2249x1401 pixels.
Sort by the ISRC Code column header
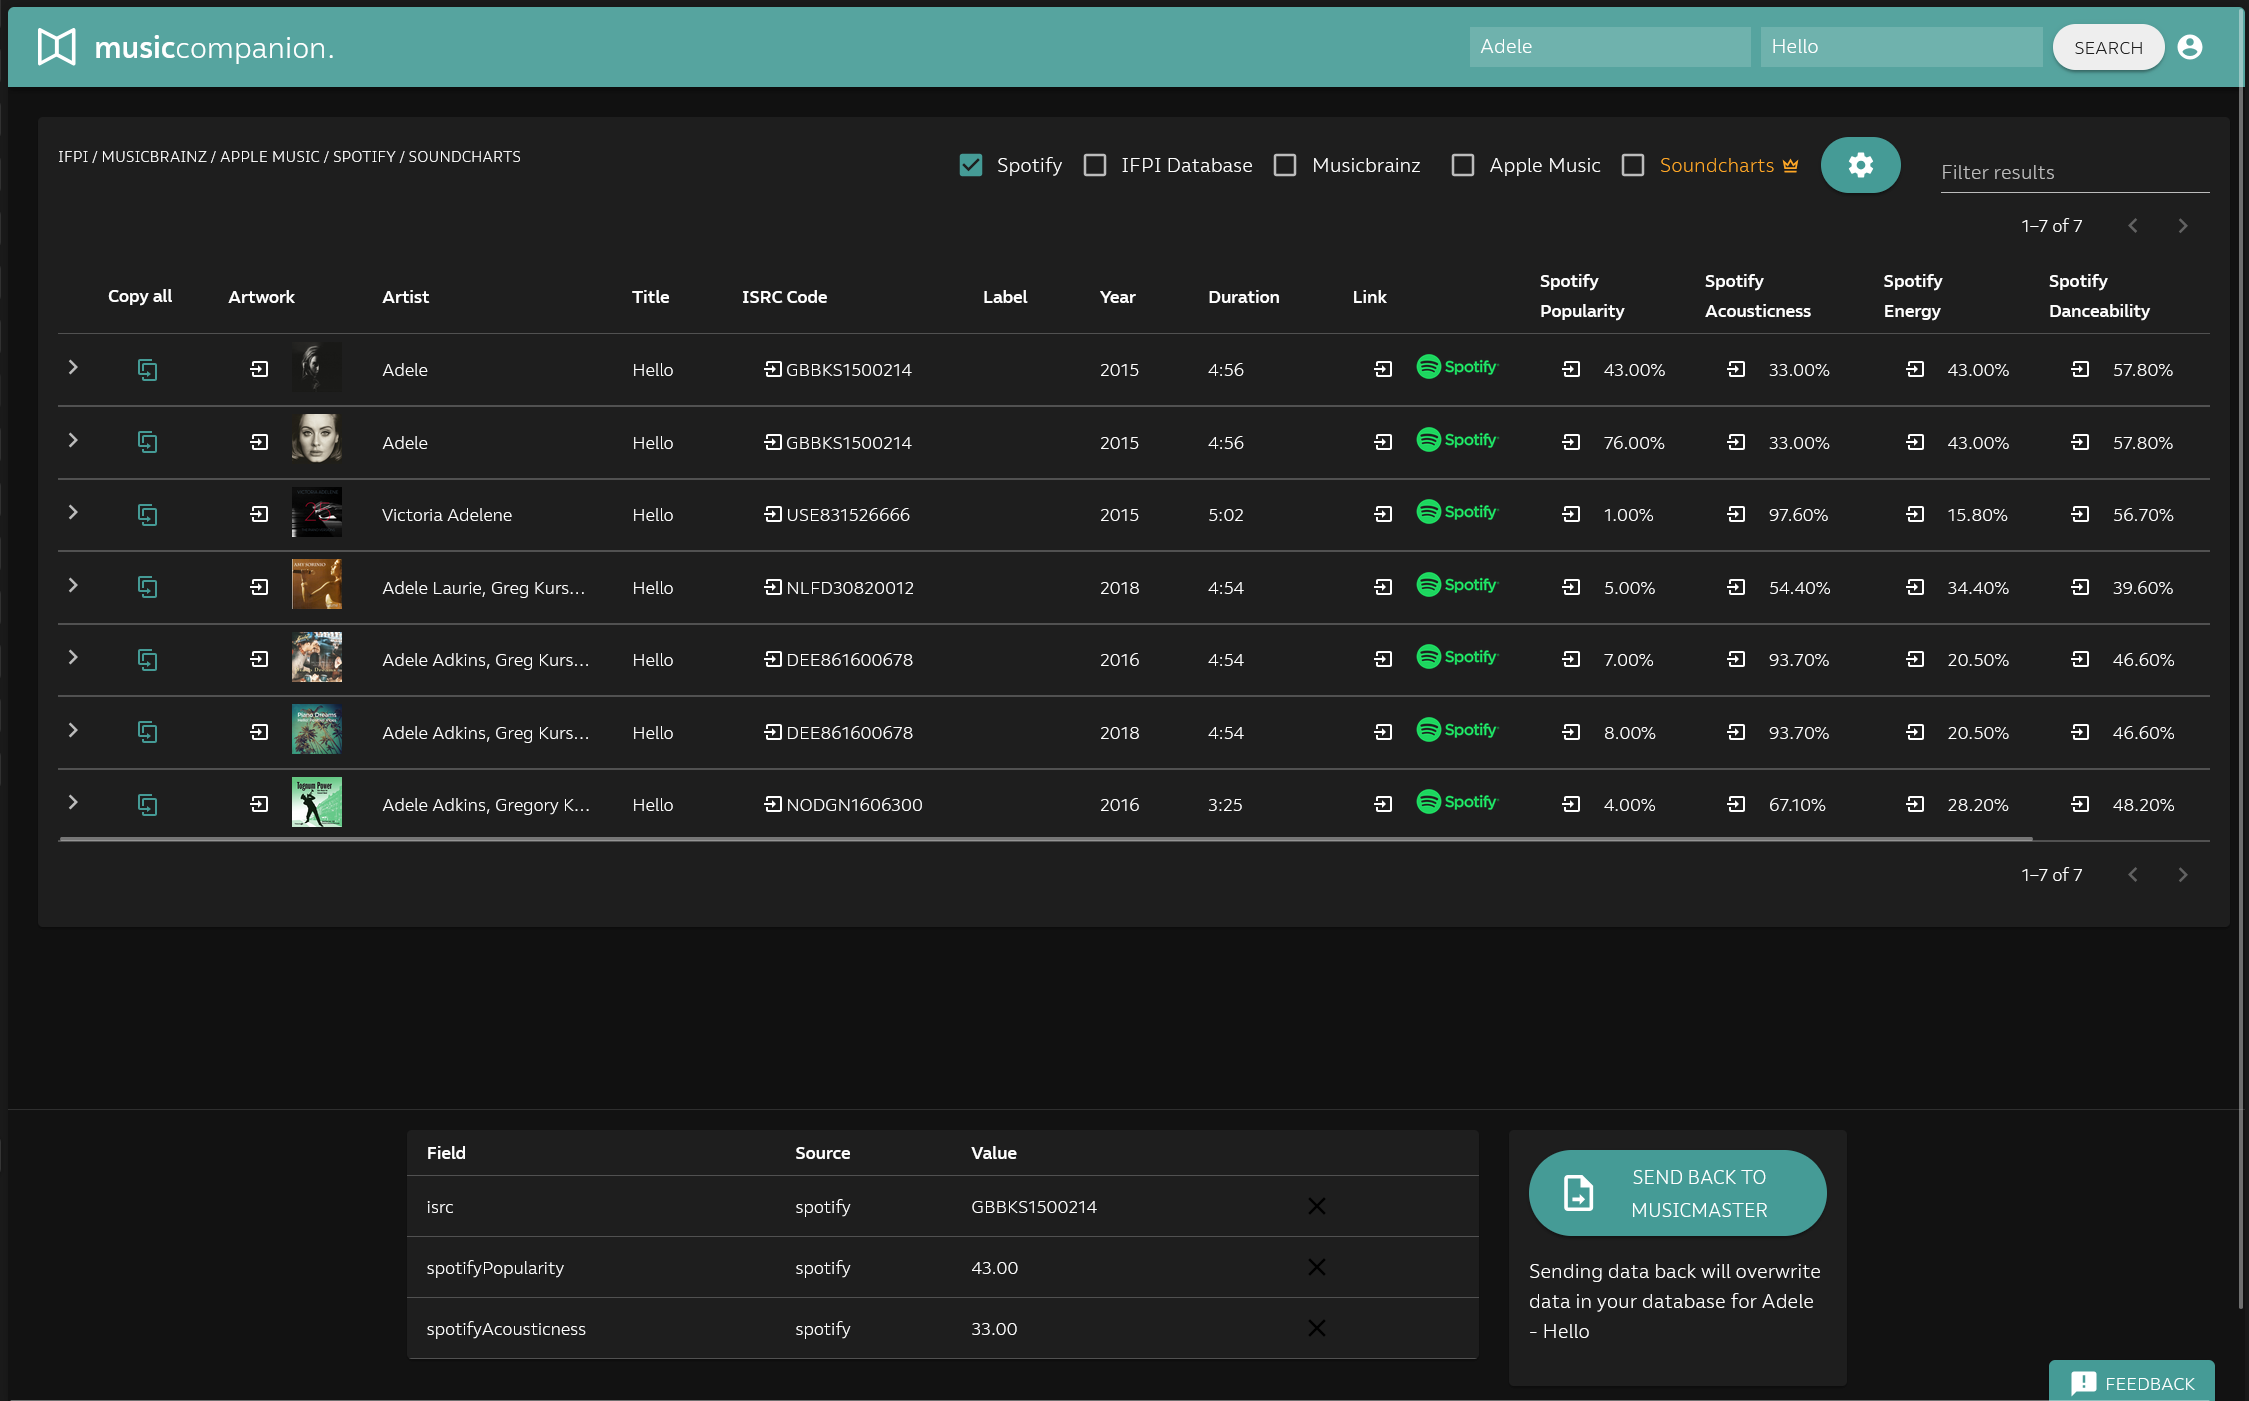coord(784,297)
